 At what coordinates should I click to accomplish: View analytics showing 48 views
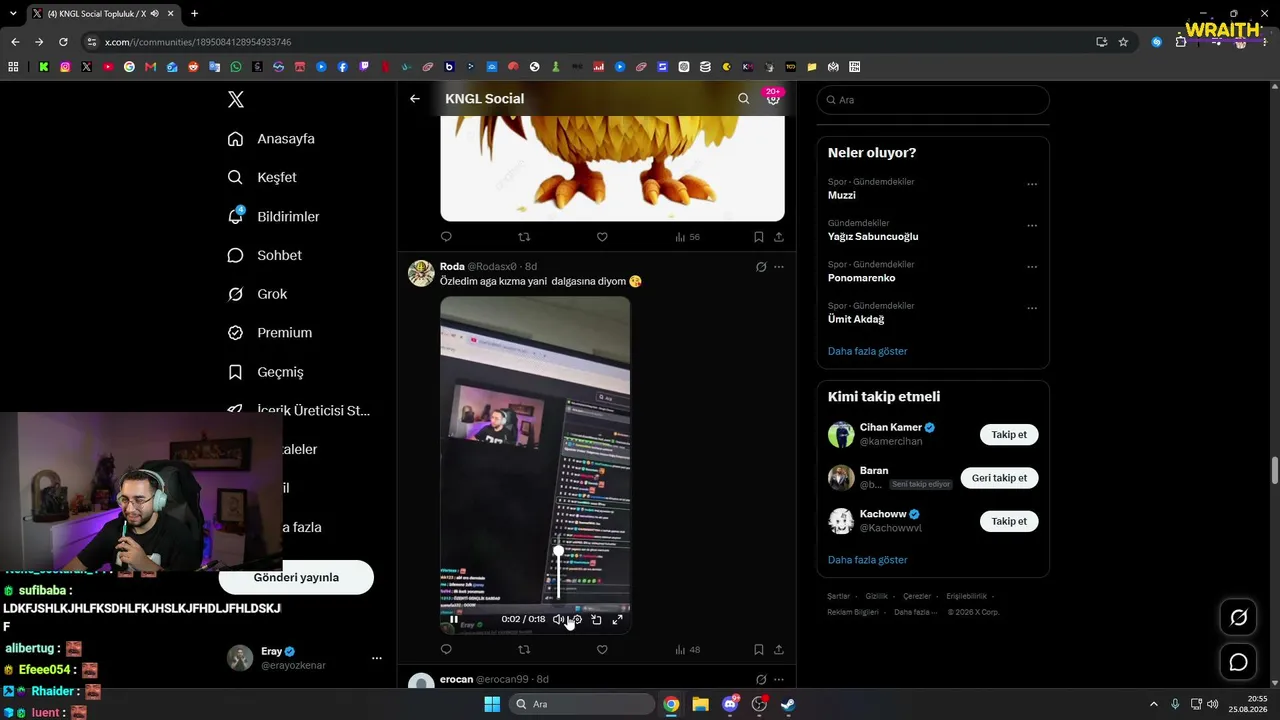tap(687, 650)
